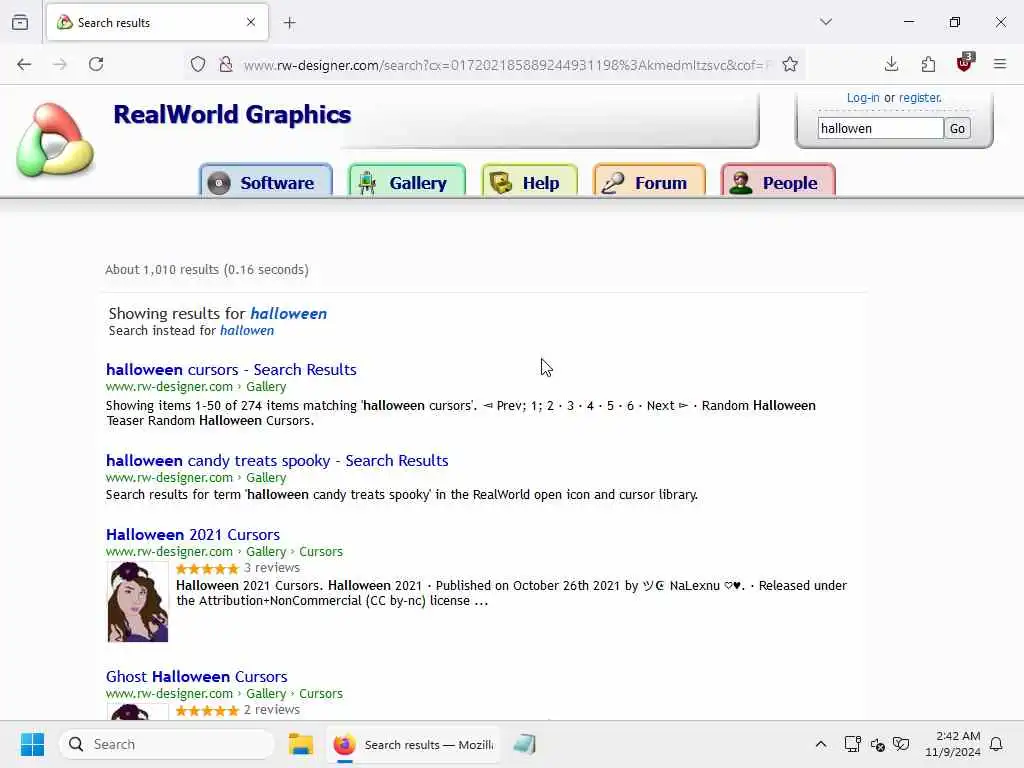
Task: Click the network tray icon
Action: (x=852, y=744)
